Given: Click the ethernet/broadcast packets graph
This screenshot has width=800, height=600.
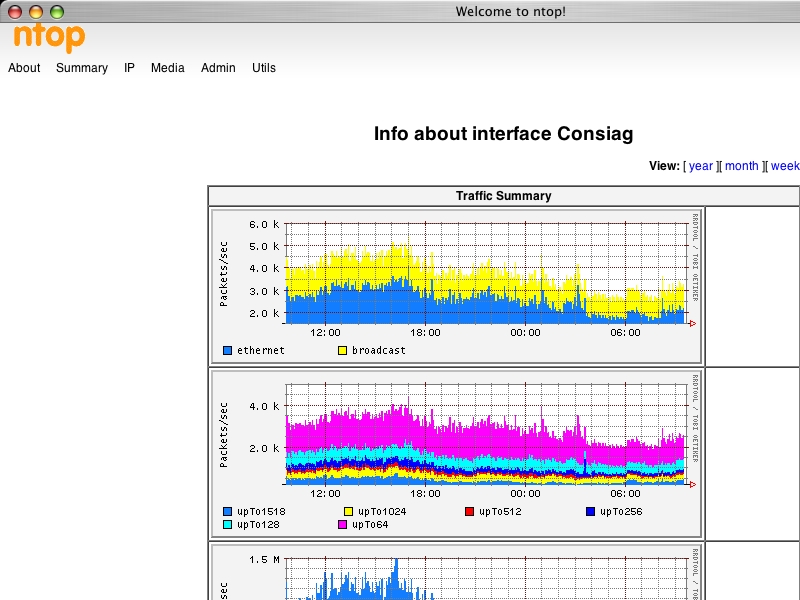Looking at the screenshot, I should coord(457,287).
